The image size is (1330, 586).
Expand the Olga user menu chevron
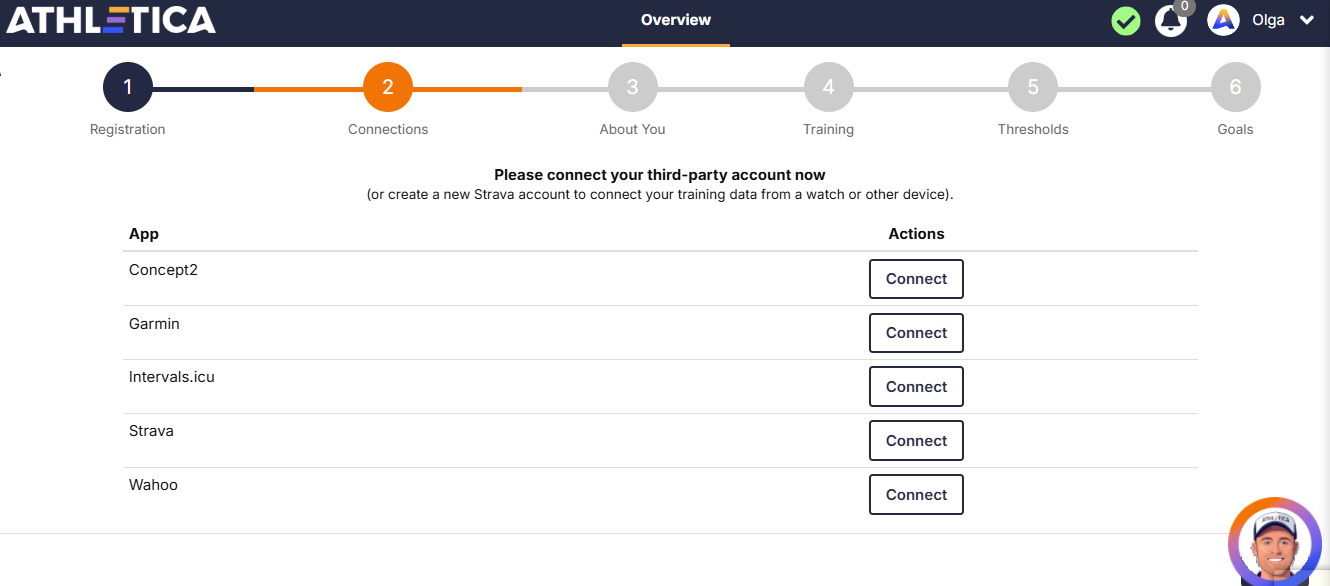1306,20
